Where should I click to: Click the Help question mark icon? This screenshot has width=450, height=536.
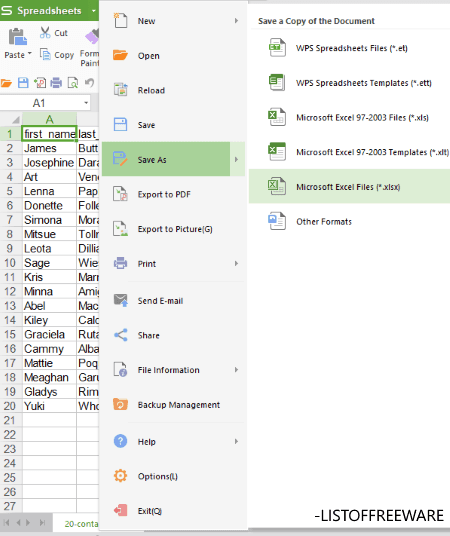coord(120,441)
